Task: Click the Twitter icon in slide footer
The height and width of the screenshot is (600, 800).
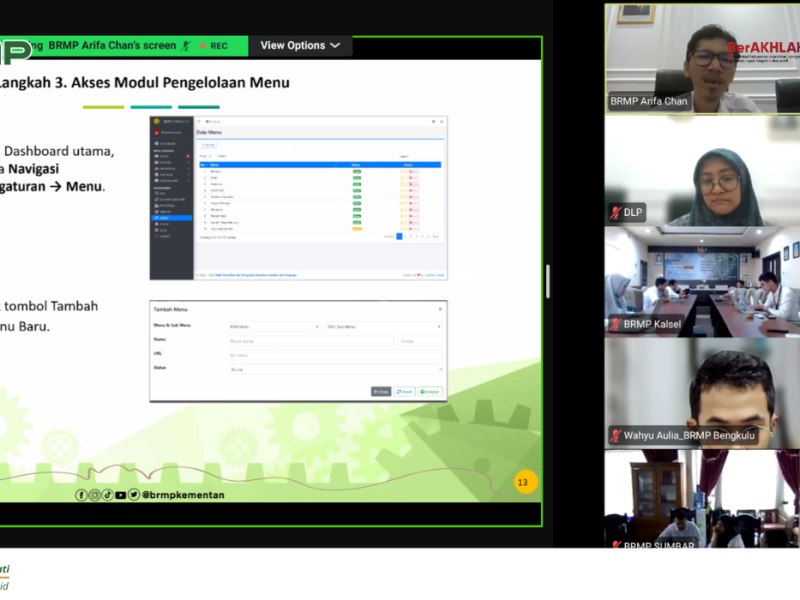Action: tap(134, 495)
